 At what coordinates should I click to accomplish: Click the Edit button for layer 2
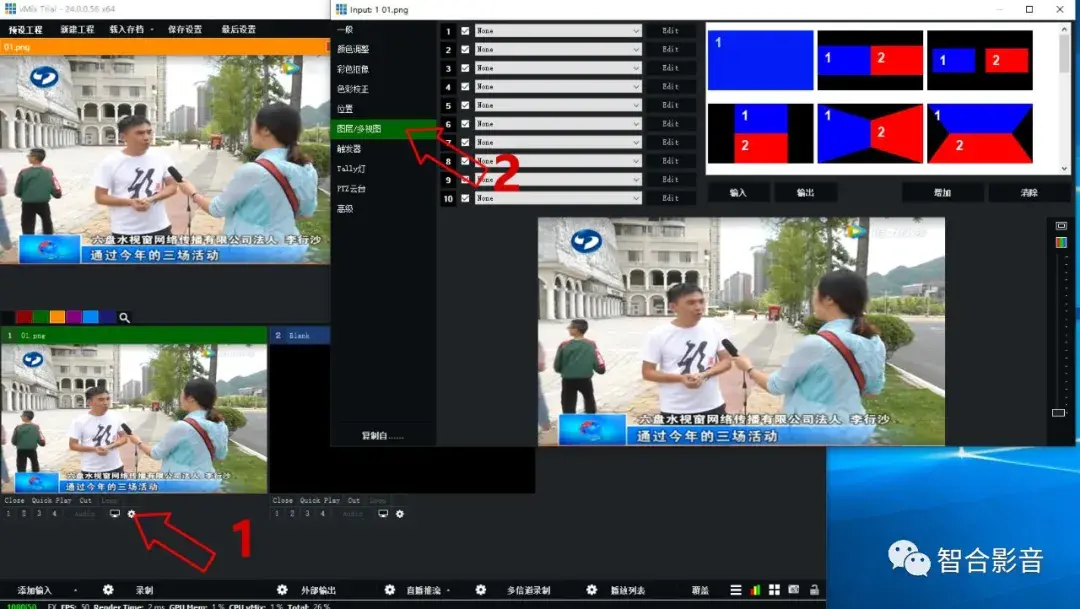670,49
